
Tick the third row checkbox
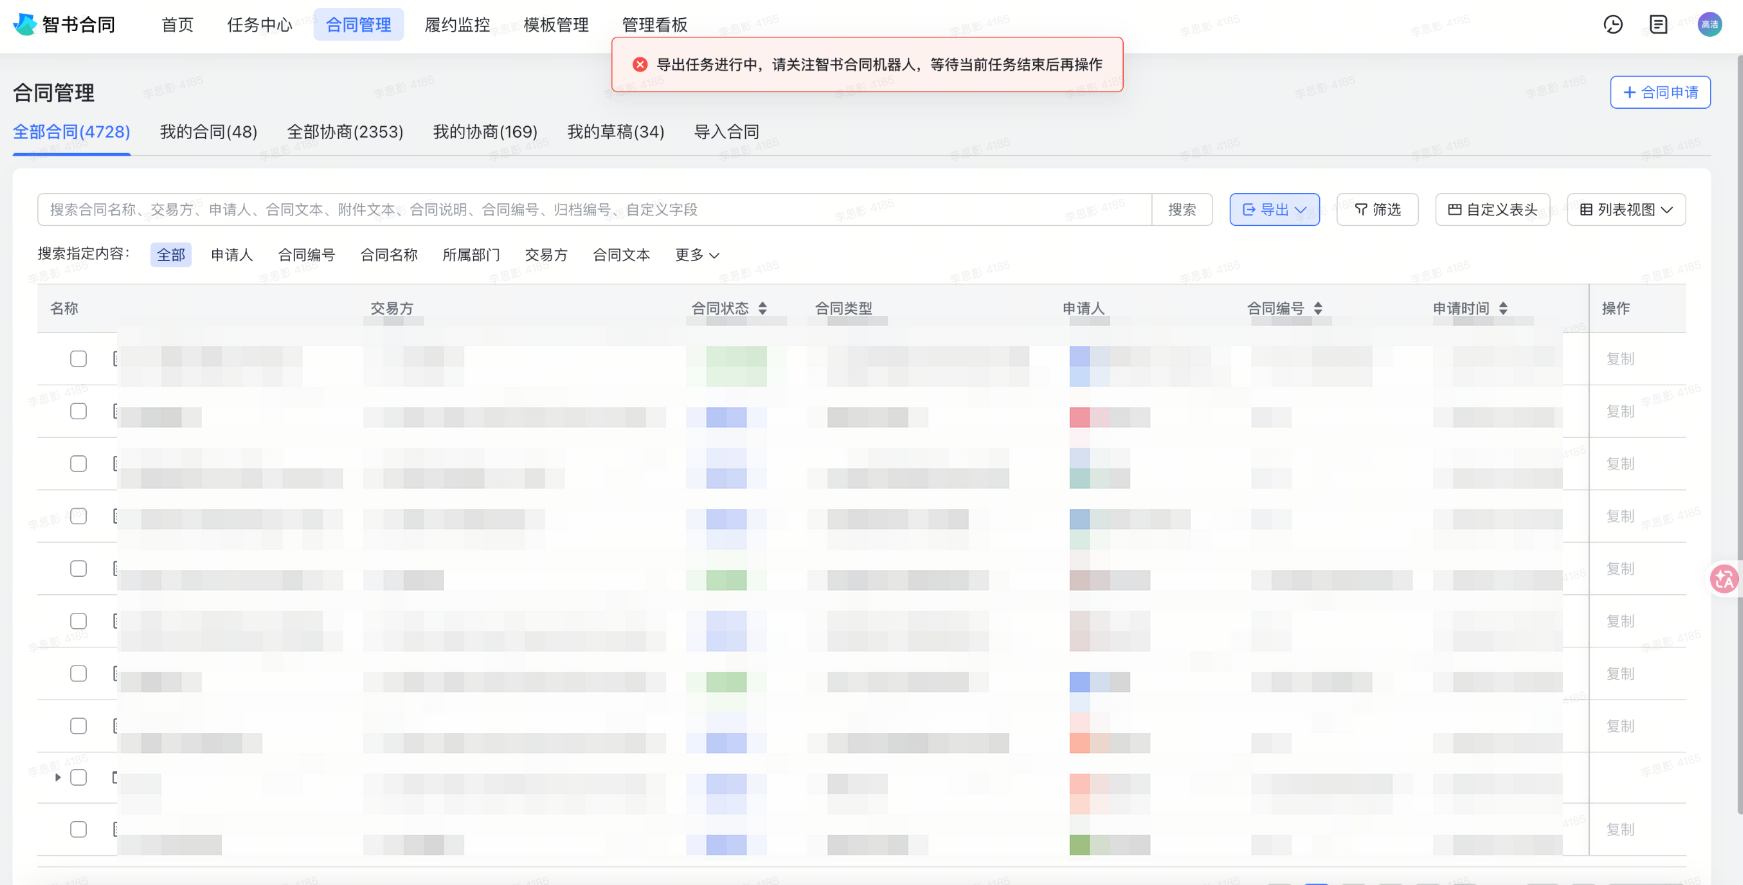tap(78, 464)
